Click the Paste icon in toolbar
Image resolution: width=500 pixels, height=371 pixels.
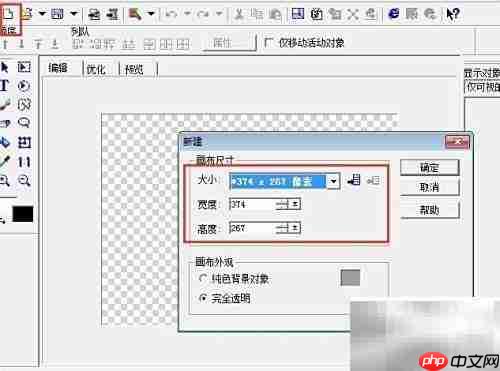click(x=275, y=14)
